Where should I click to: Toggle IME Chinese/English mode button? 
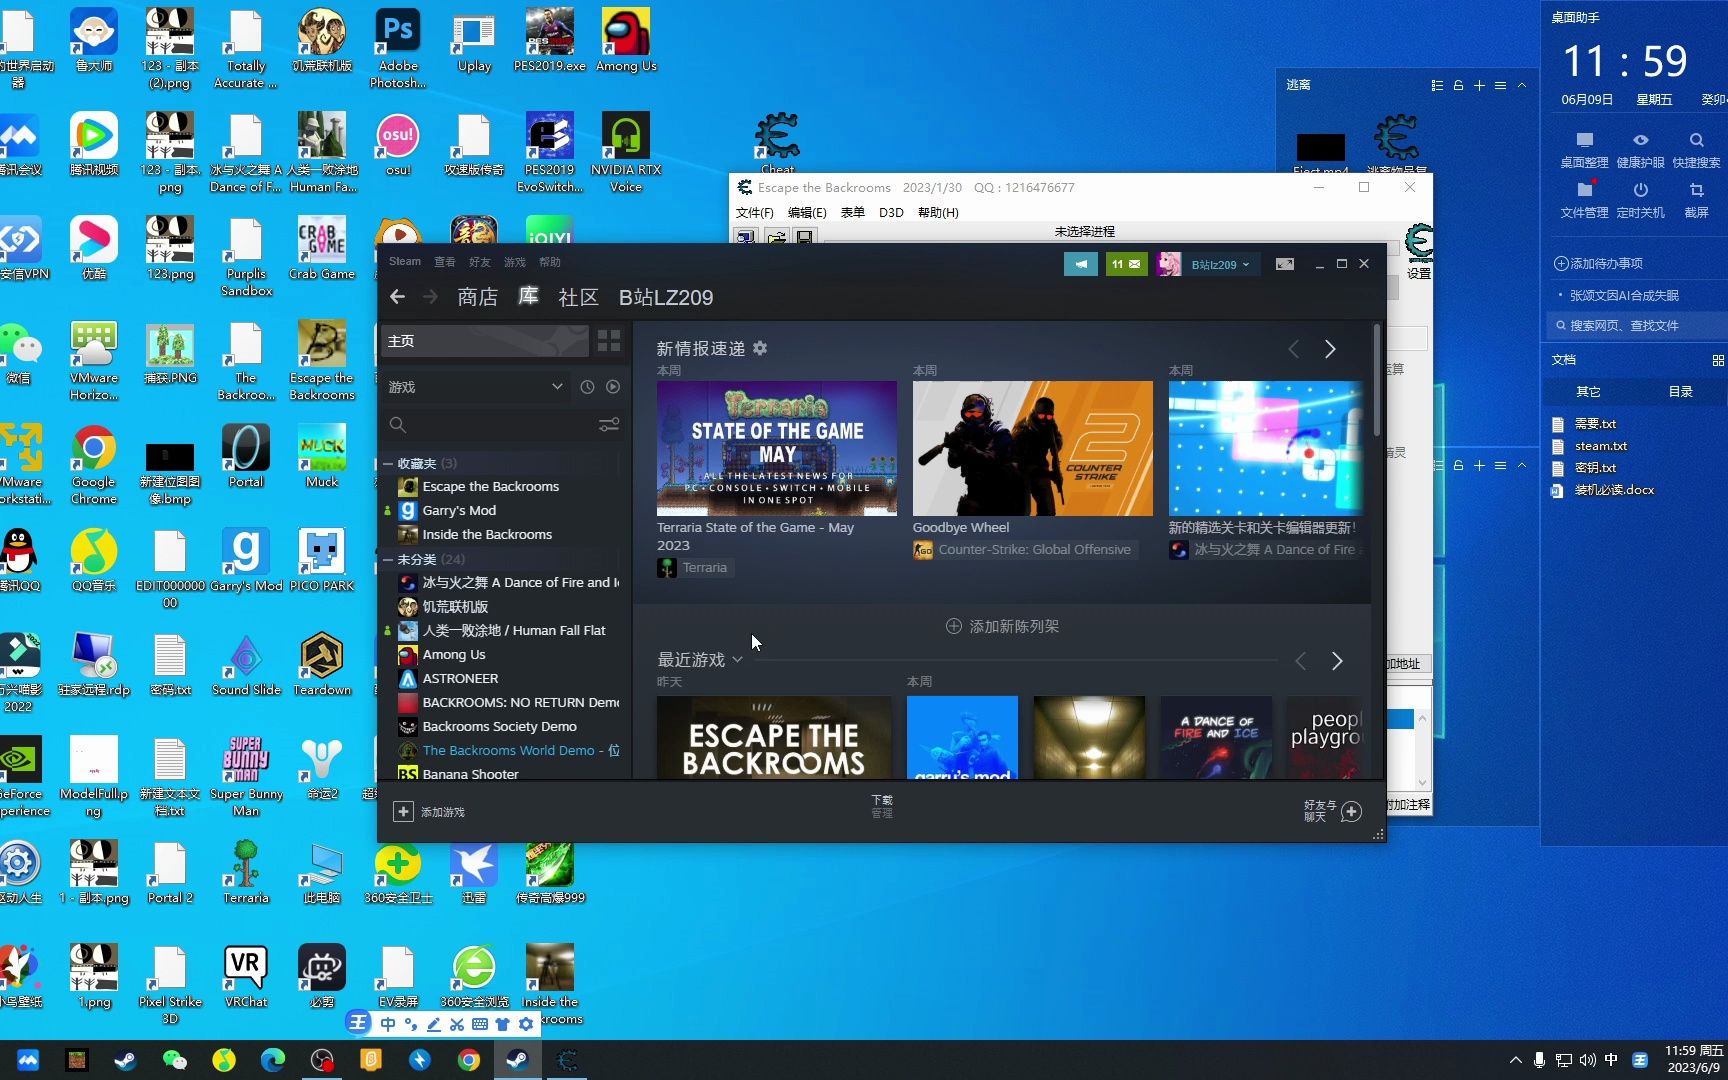pyautogui.click(x=388, y=1024)
